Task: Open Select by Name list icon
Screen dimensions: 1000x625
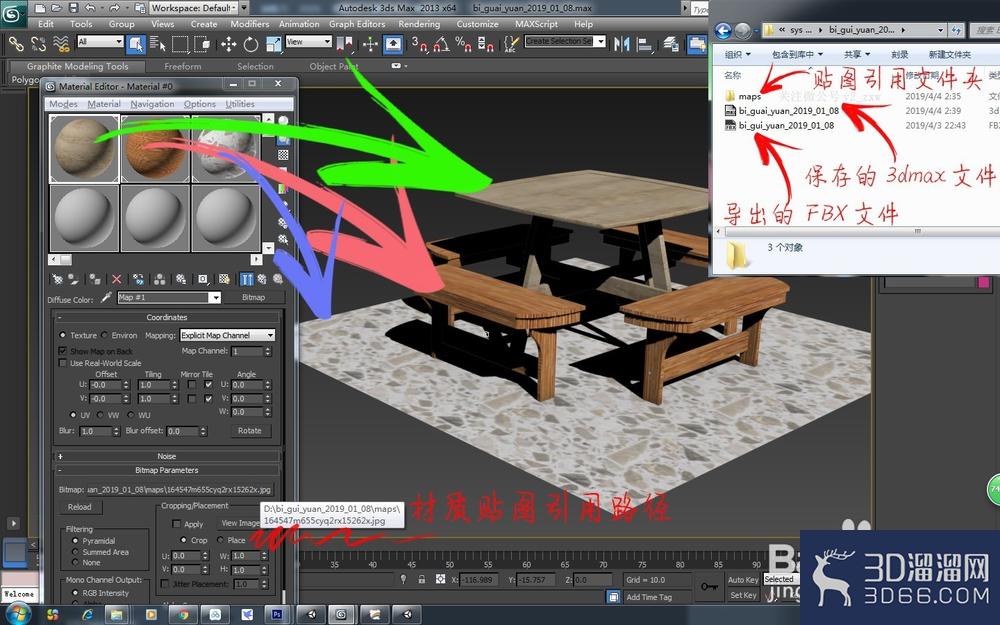Action: [158, 43]
